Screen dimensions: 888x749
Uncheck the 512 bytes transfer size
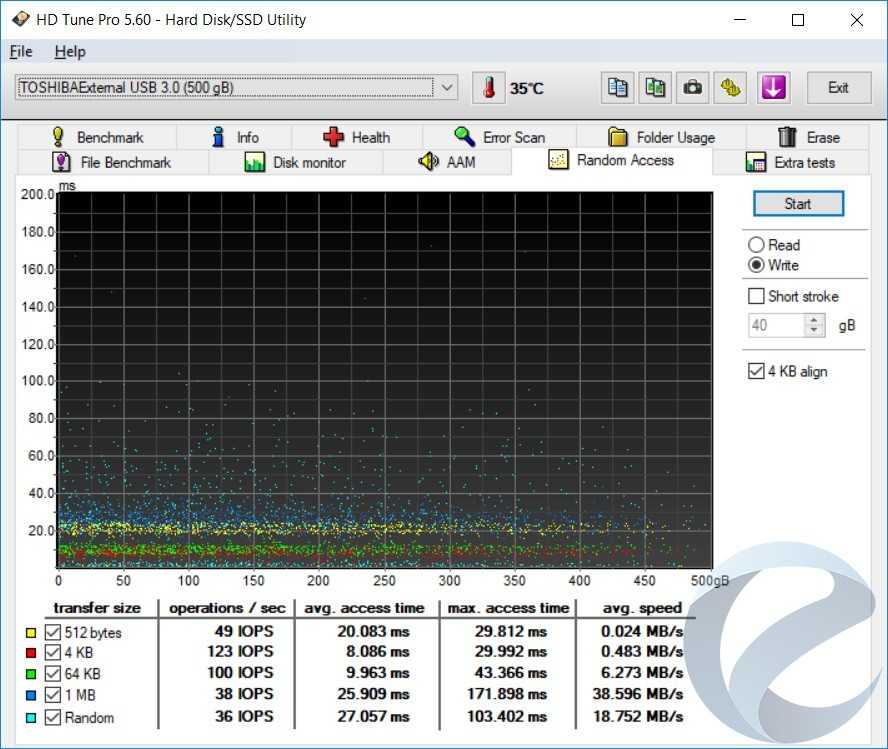(x=53, y=632)
